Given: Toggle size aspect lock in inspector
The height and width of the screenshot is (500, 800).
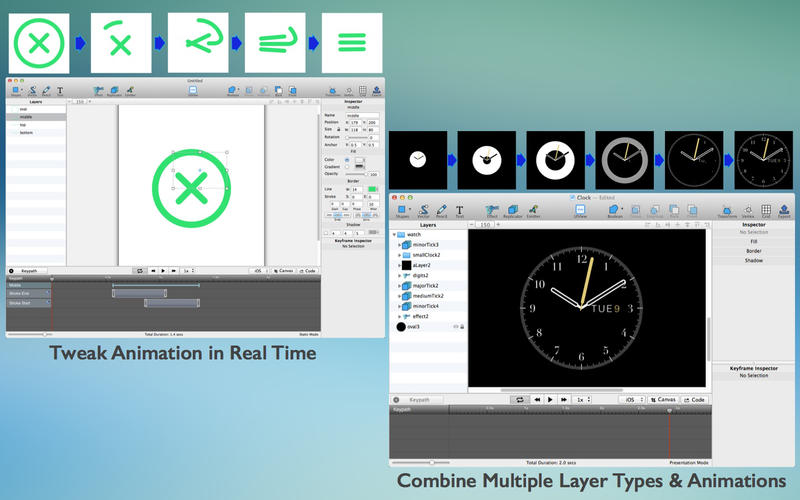Looking at the screenshot, I should click(338, 130).
